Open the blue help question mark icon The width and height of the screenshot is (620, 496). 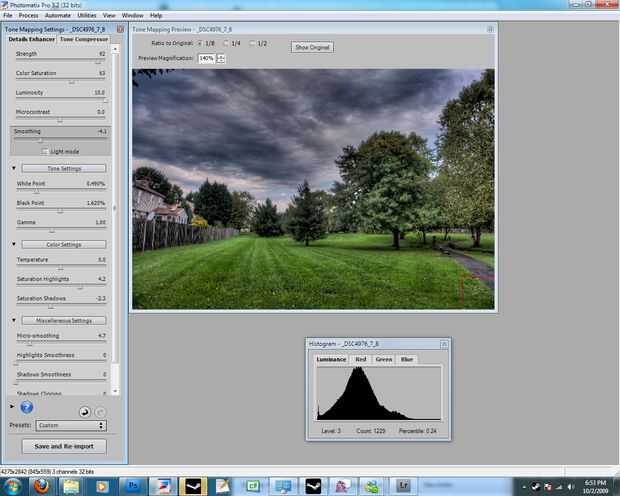[26, 407]
